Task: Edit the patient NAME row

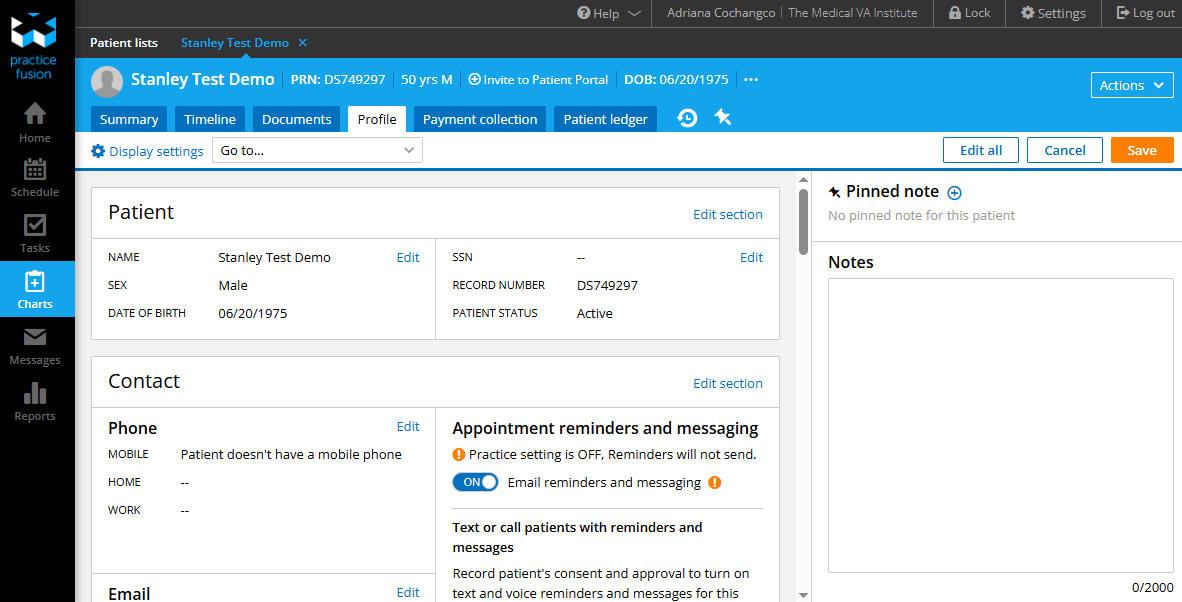Action: click(x=408, y=257)
